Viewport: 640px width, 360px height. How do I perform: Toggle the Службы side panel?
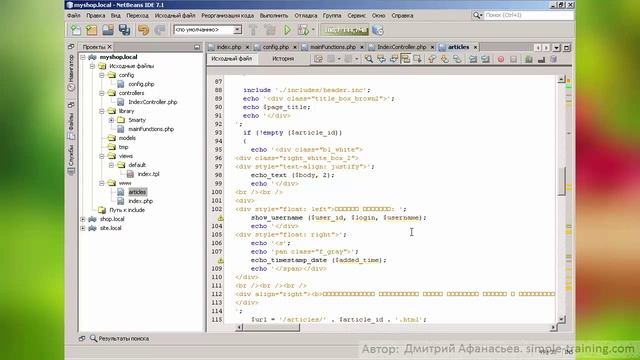click(71, 160)
